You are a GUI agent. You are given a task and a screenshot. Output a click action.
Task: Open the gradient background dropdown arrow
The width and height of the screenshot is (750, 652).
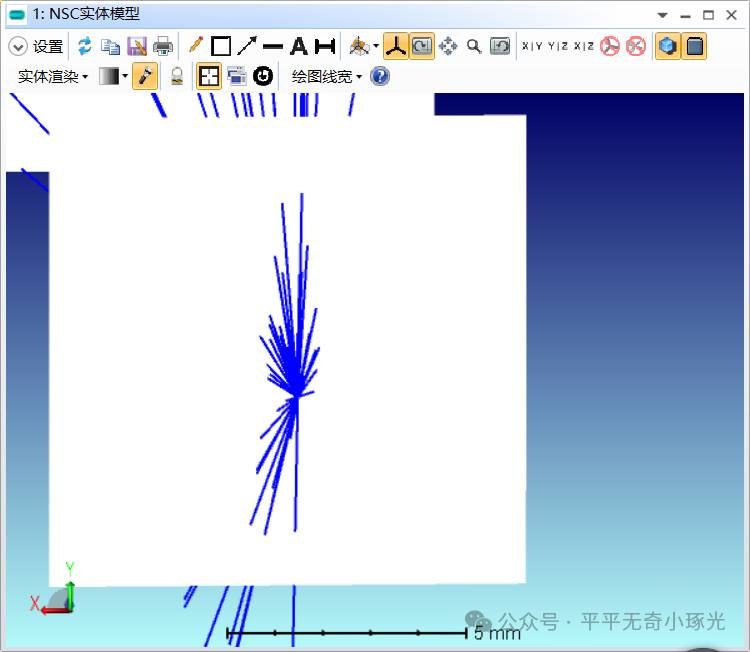(x=125, y=76)
